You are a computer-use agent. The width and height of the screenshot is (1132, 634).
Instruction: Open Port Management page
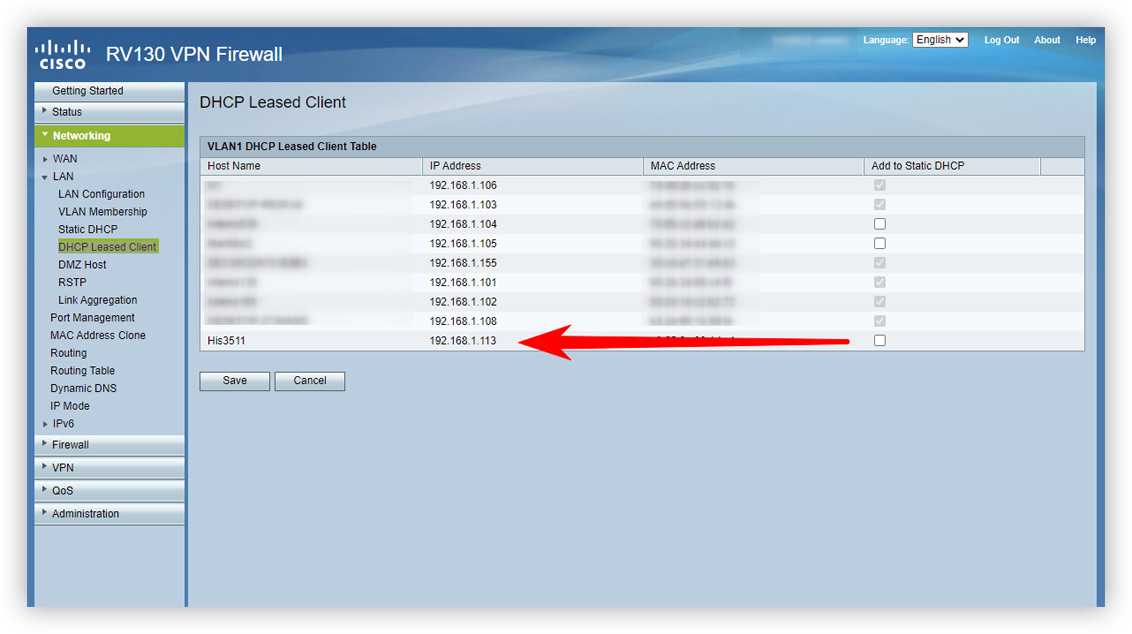[x=92, y=318]
